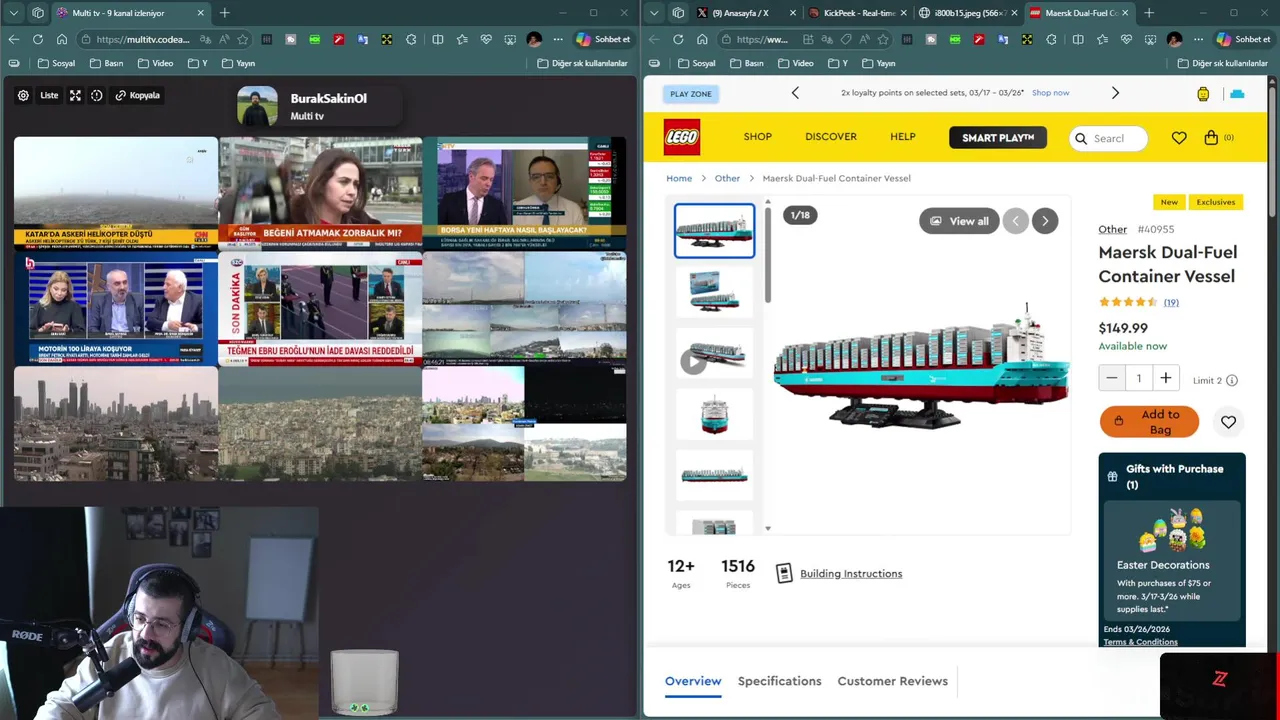Viewport: 1280px width, 720px height.
Task: Go to Home breadcrumb link
Action: (x=679, y=178)
